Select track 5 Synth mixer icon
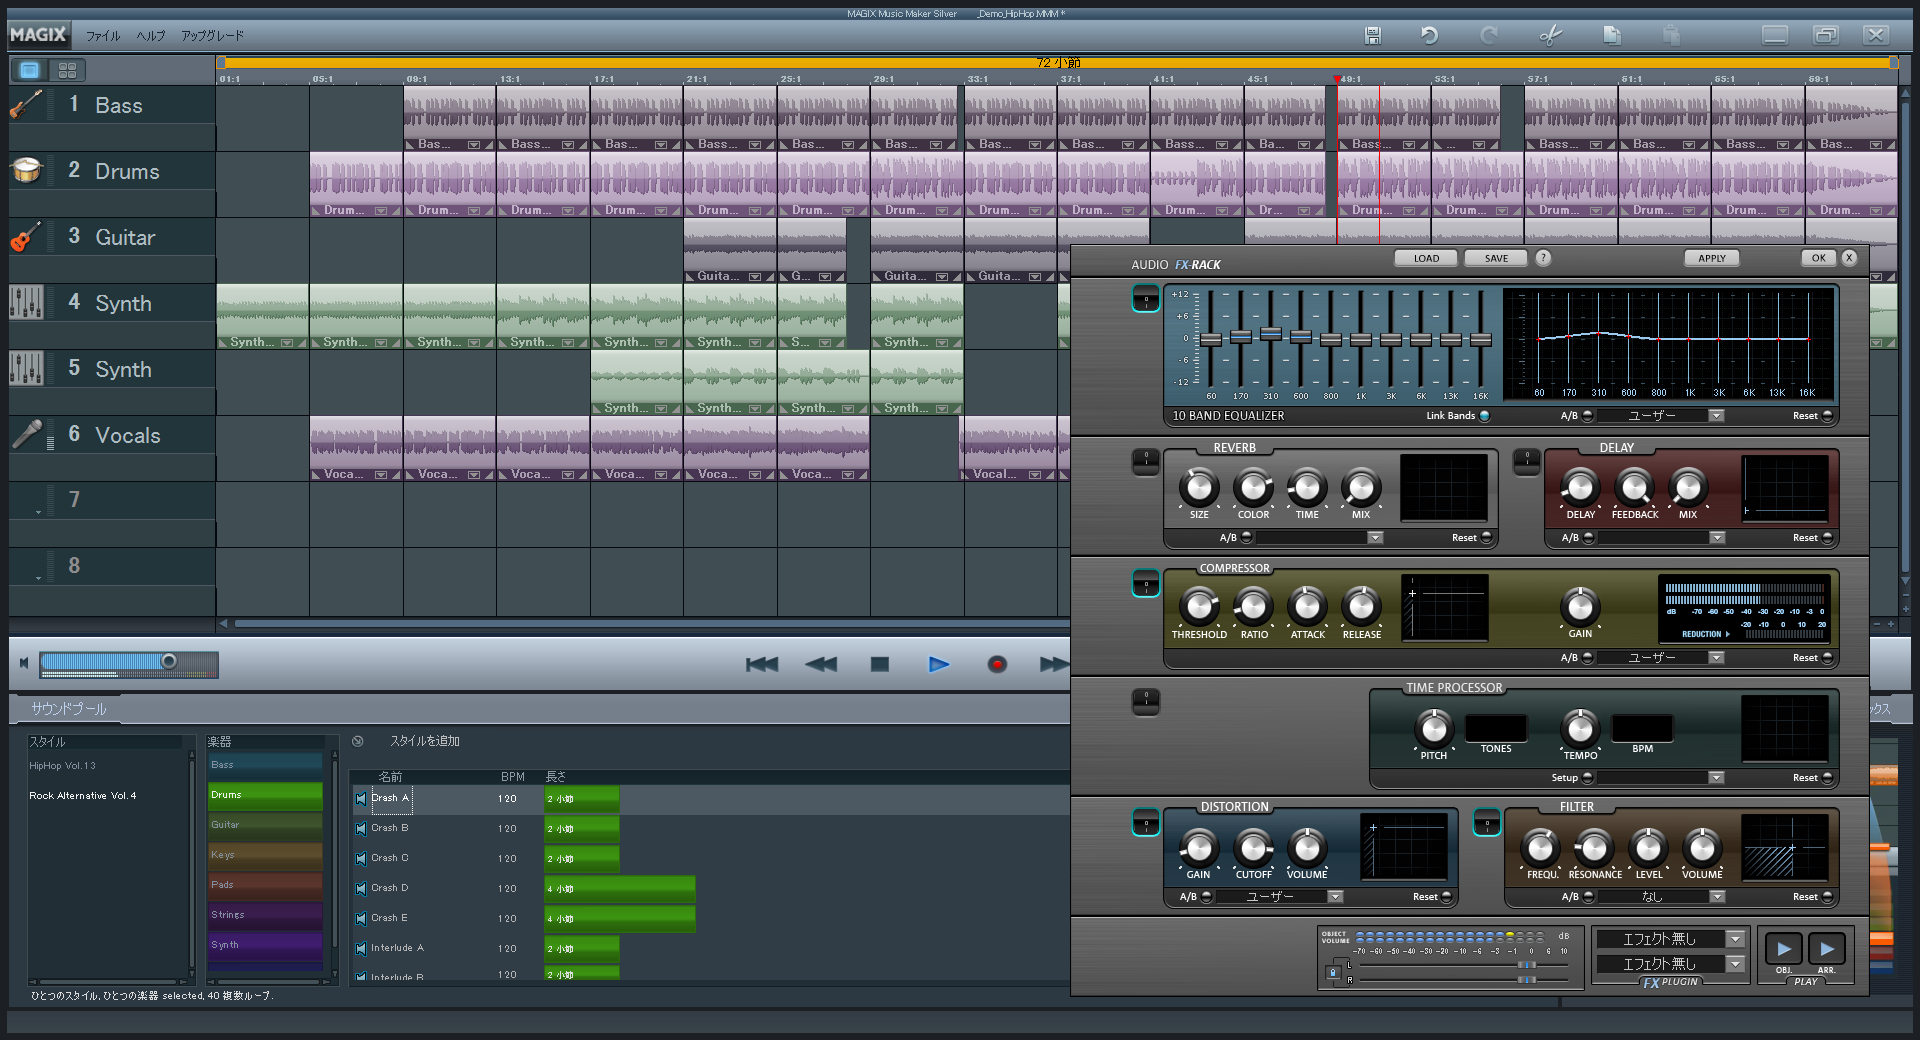 click(26, 368)
